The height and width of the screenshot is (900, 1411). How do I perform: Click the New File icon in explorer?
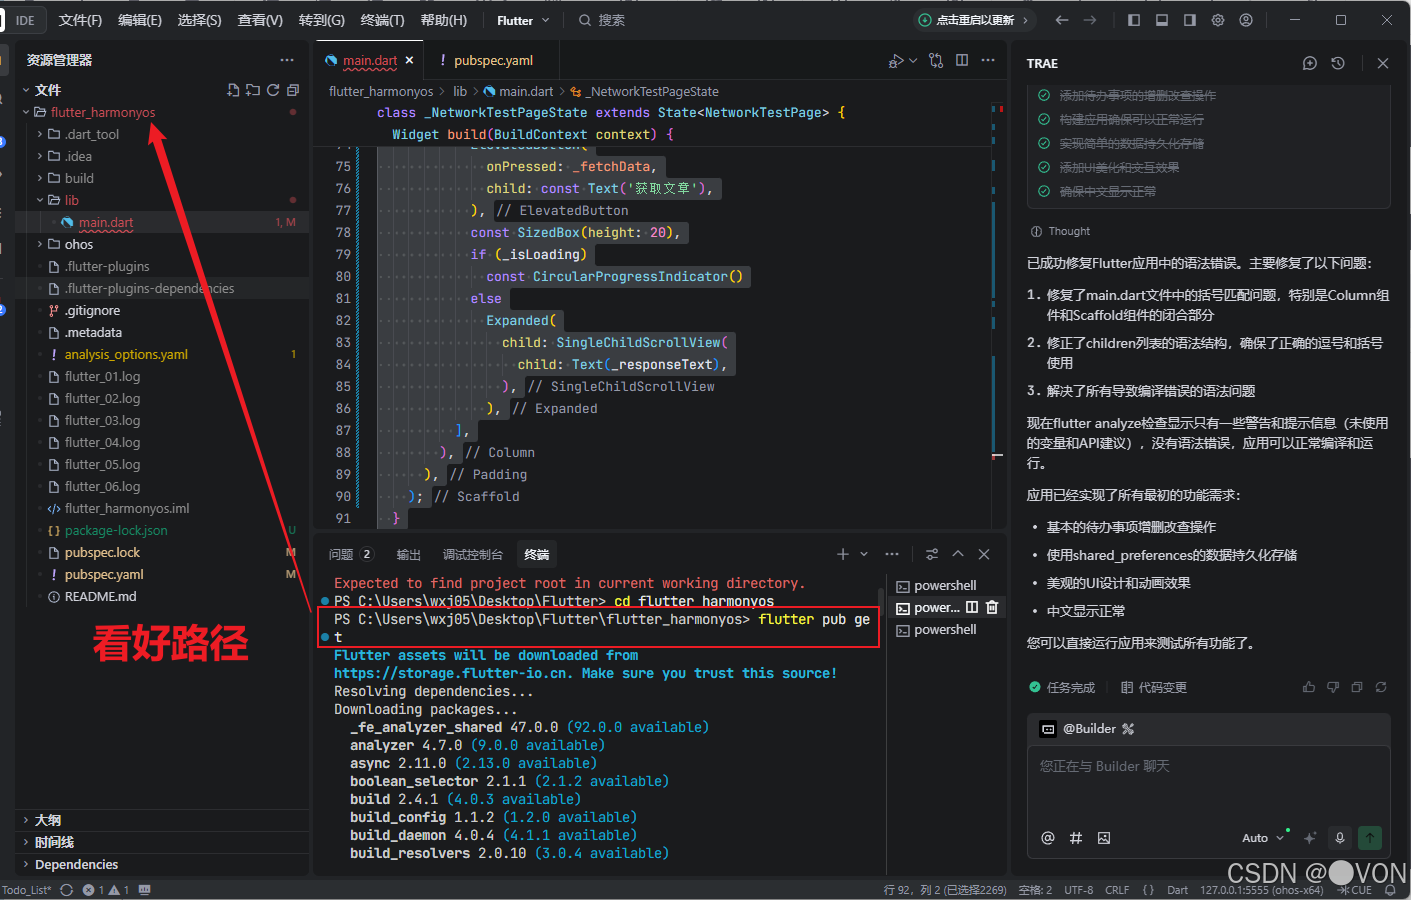point(233,90)
